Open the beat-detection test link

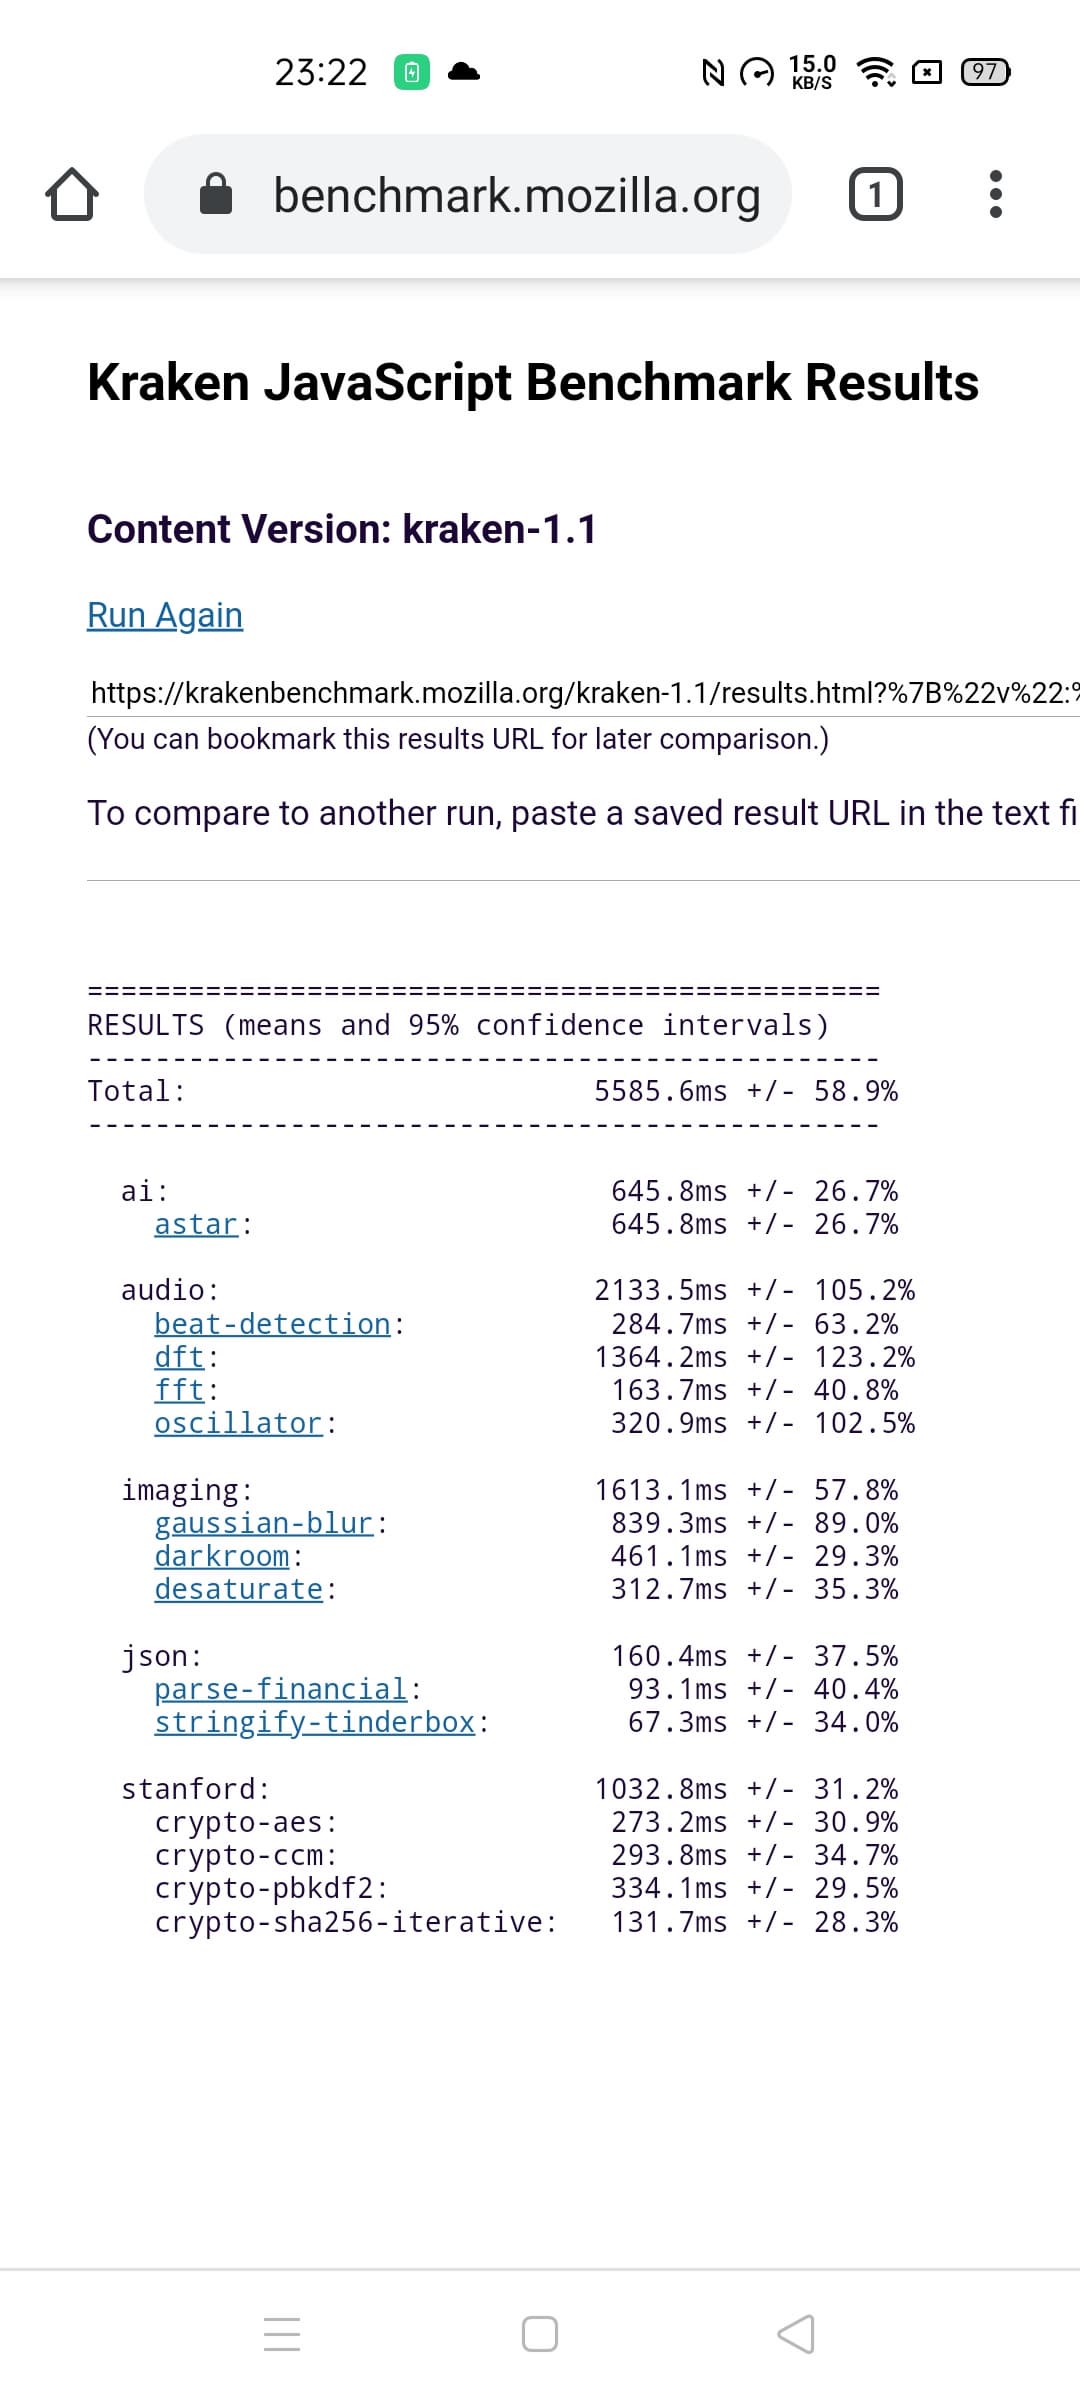[x=272, y=1324]
